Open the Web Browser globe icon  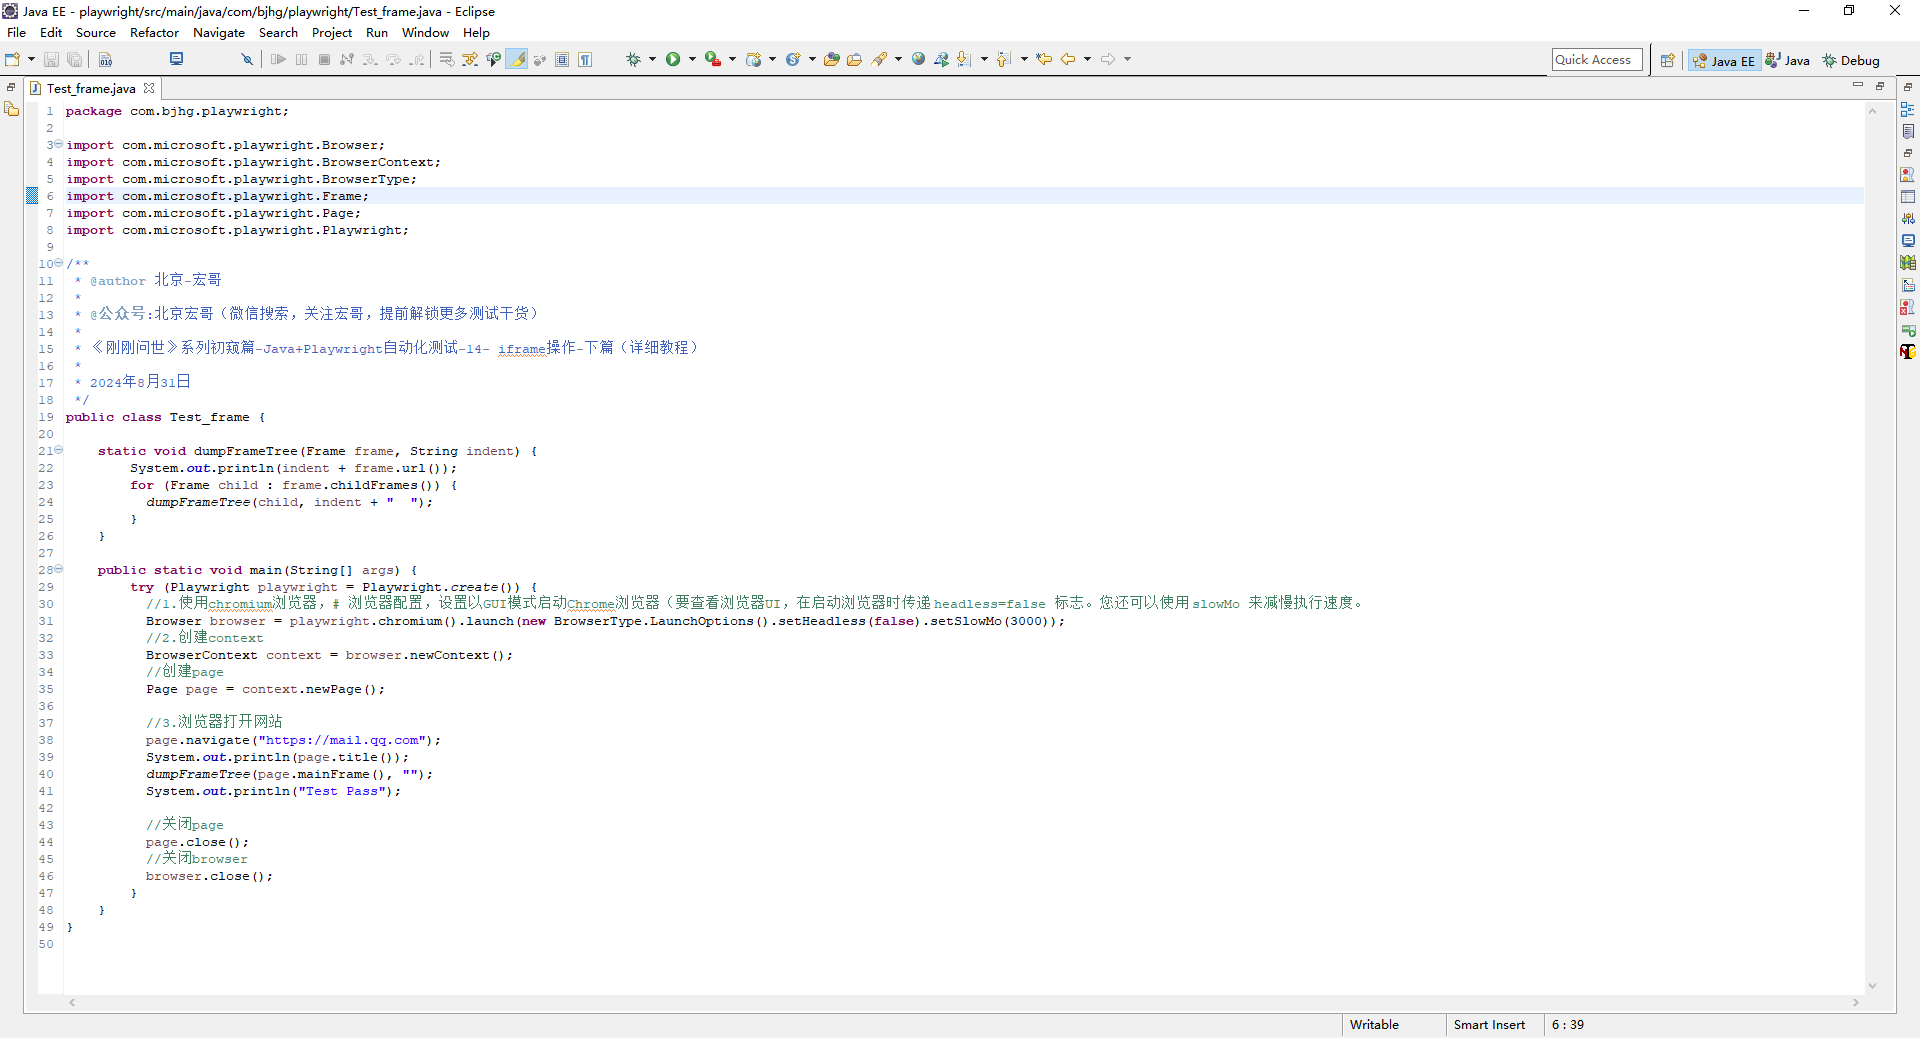(918, 60)
